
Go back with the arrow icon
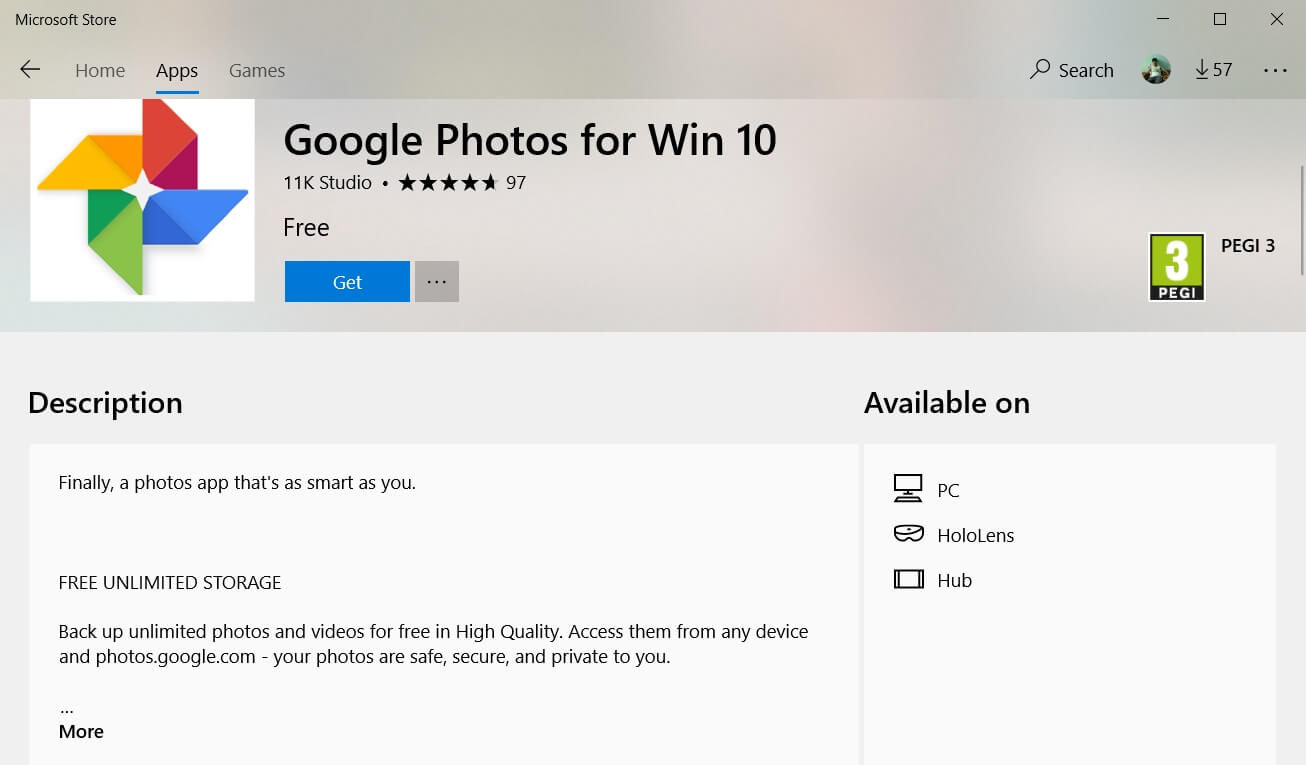pyautogui.click(x=30, y=70)
